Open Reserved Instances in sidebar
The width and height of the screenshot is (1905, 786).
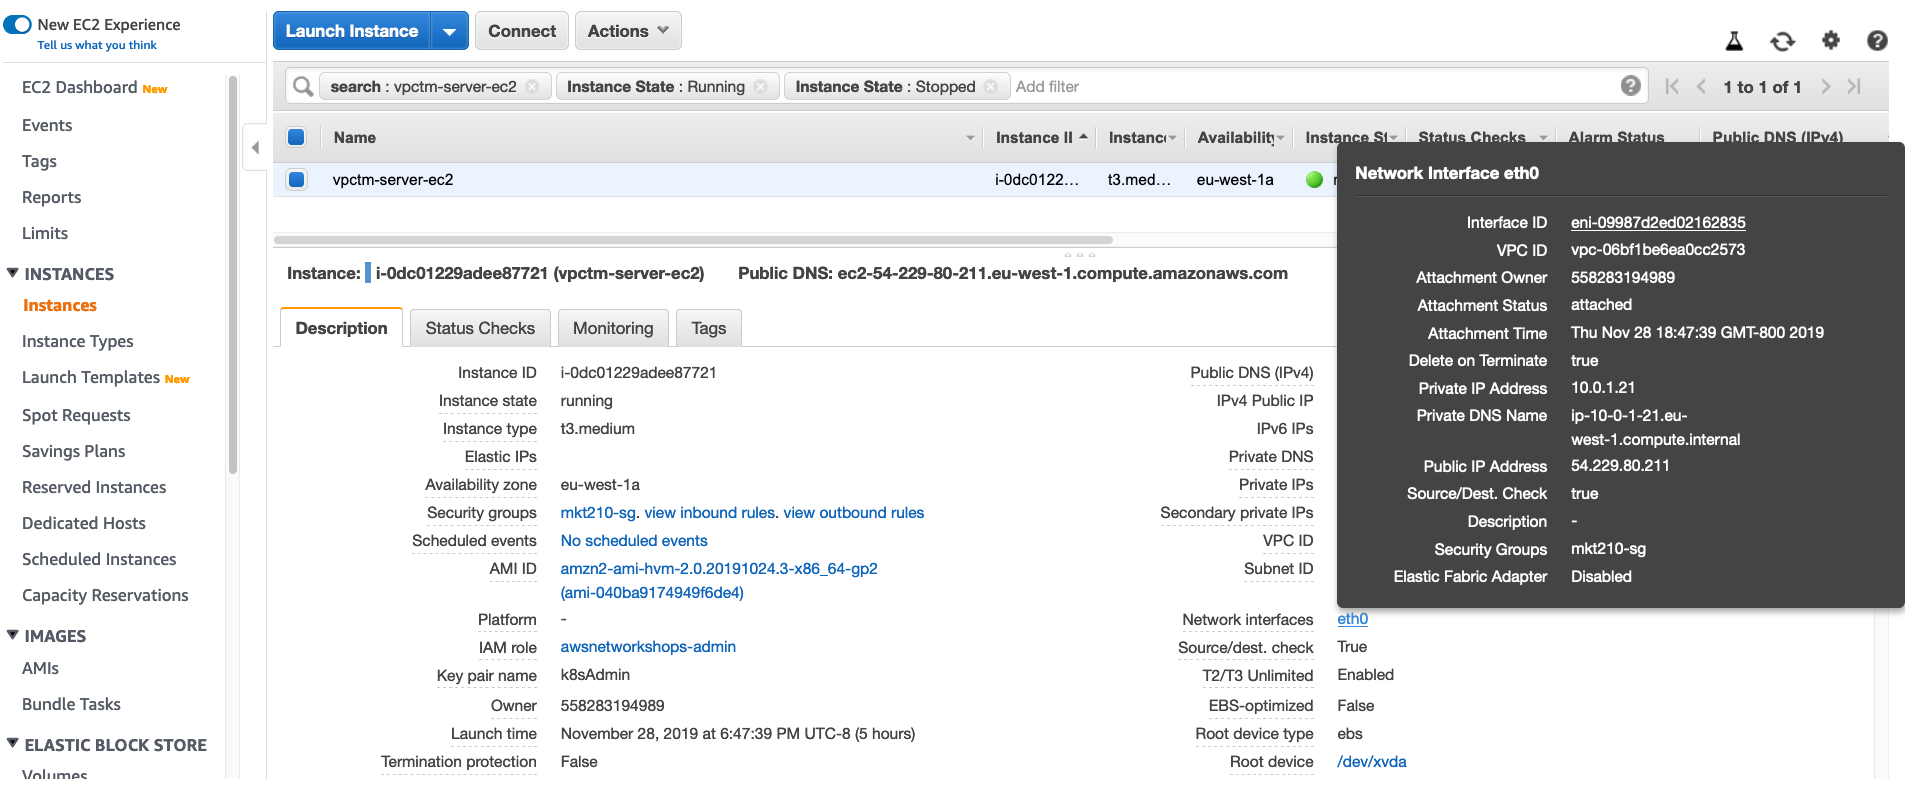[94, 487]
